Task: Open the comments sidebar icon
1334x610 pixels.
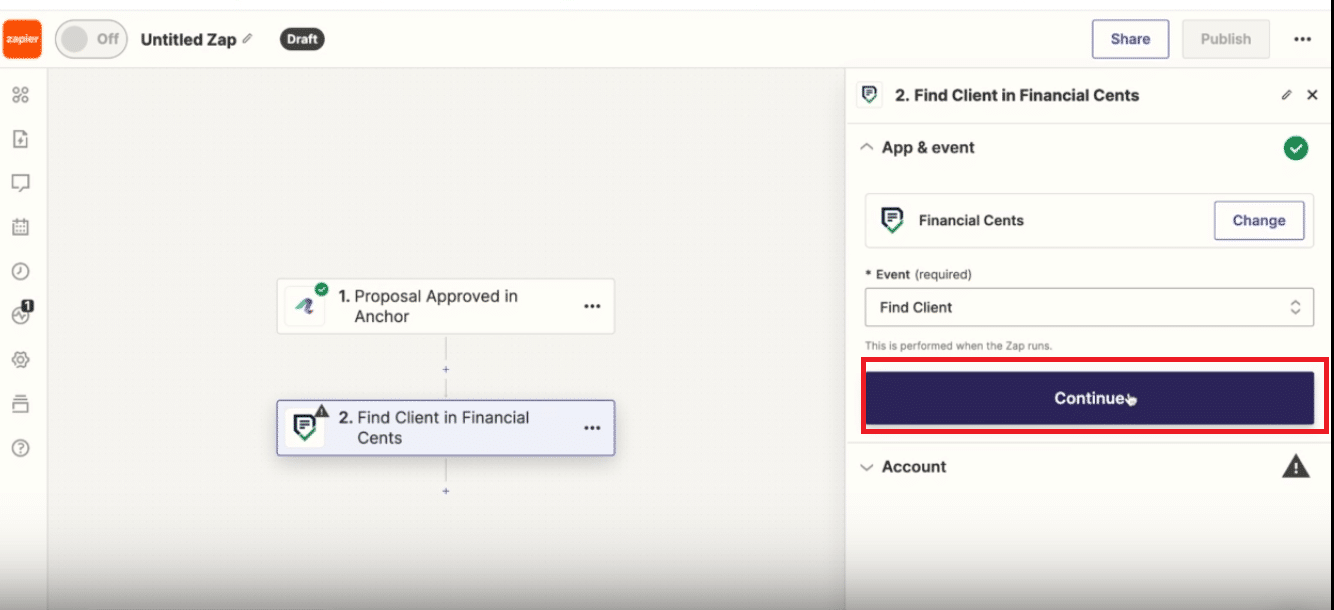Action: [20, 183]
